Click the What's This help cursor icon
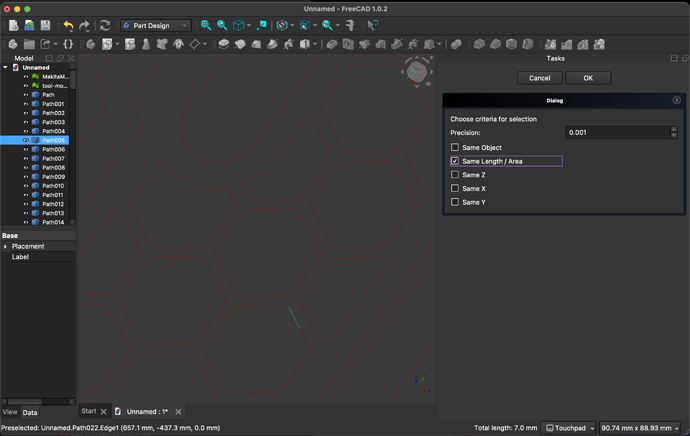 tap(373, 25)
